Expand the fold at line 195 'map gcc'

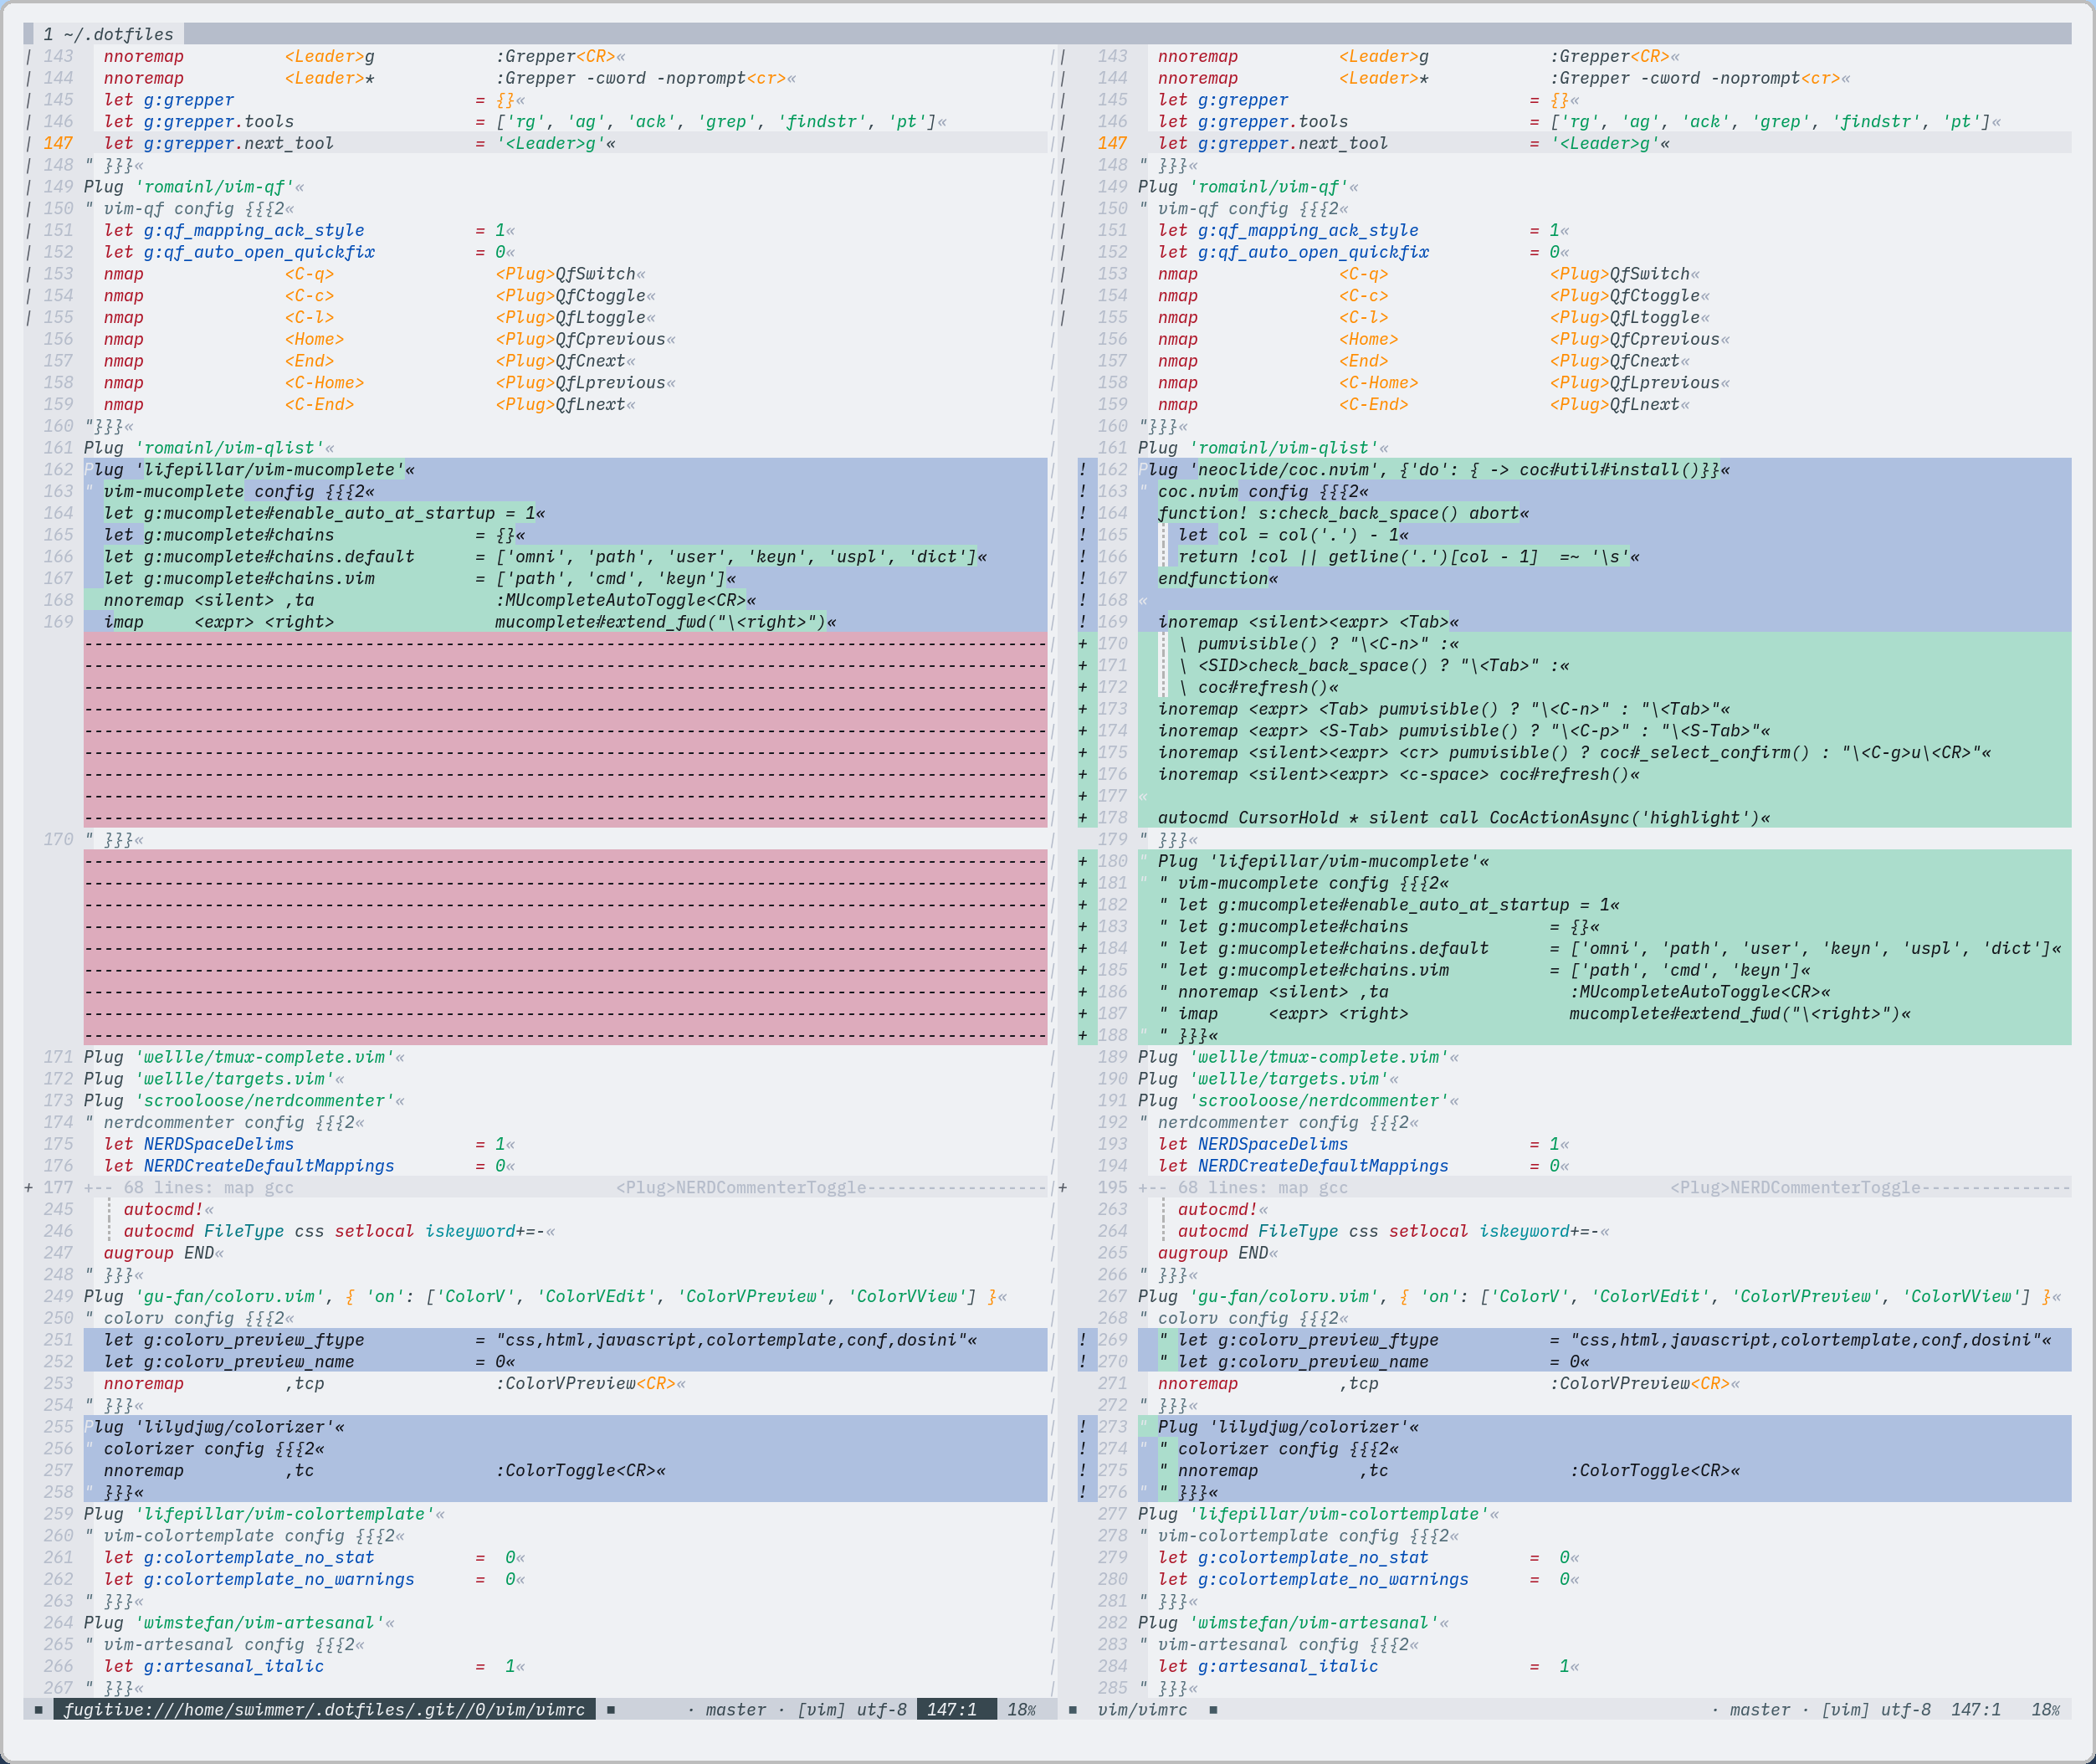pyautogui.click(x=1604, y=1187)
